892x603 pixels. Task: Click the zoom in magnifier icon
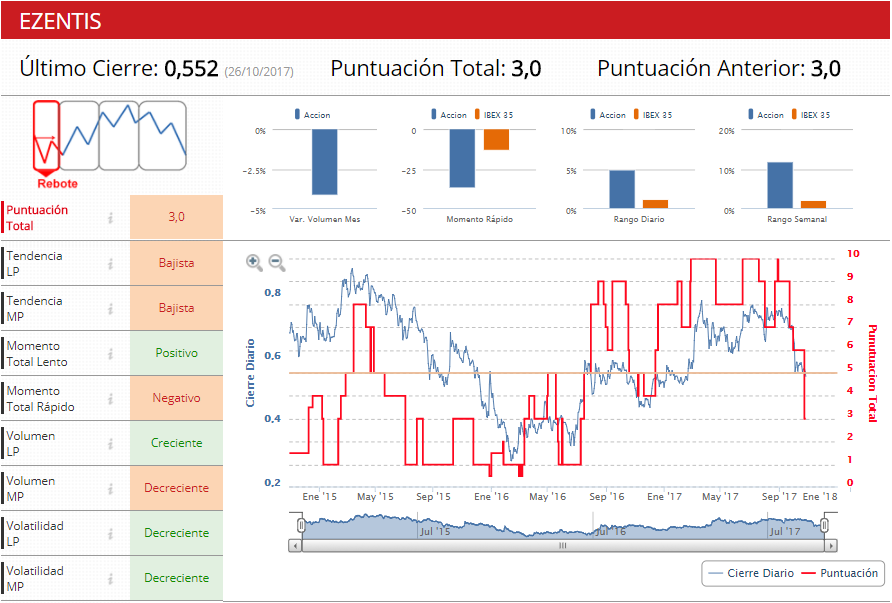[254, 262]
